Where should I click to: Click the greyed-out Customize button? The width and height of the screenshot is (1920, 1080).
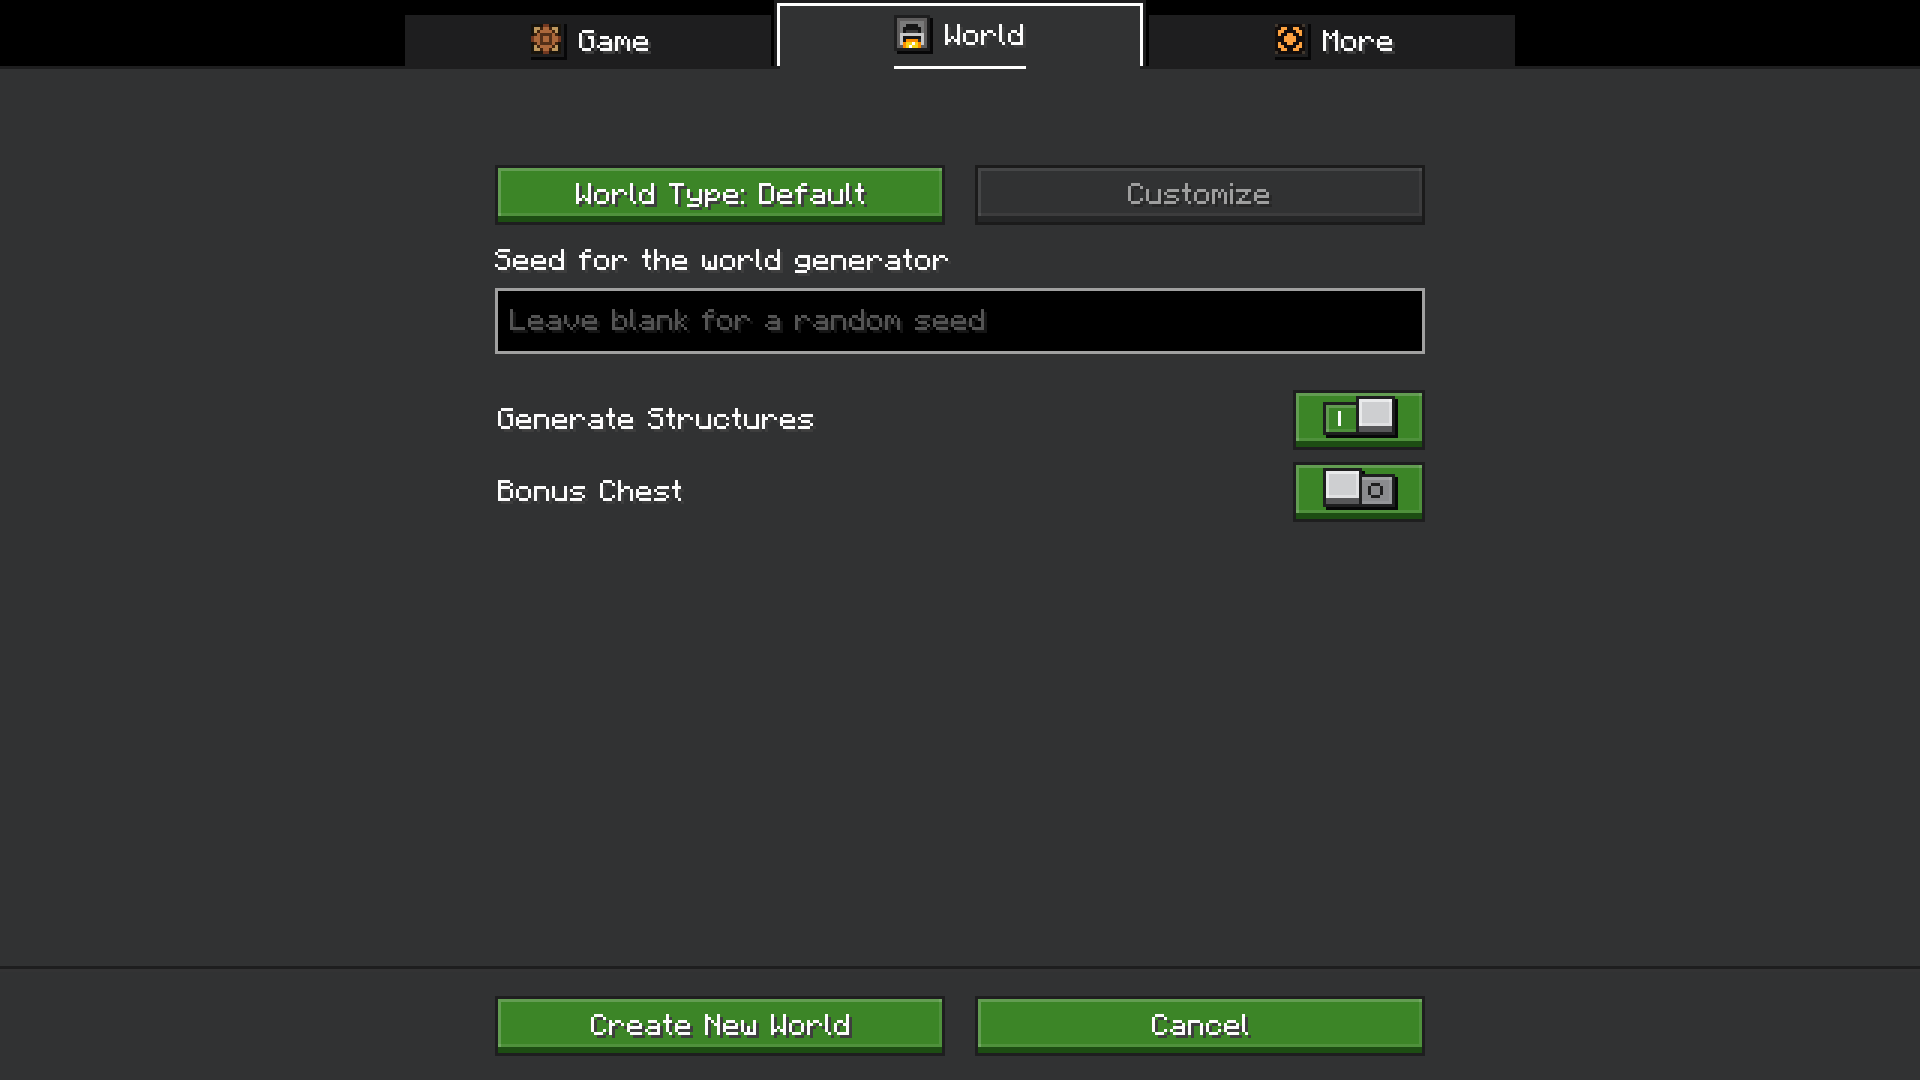[1199, 194]
